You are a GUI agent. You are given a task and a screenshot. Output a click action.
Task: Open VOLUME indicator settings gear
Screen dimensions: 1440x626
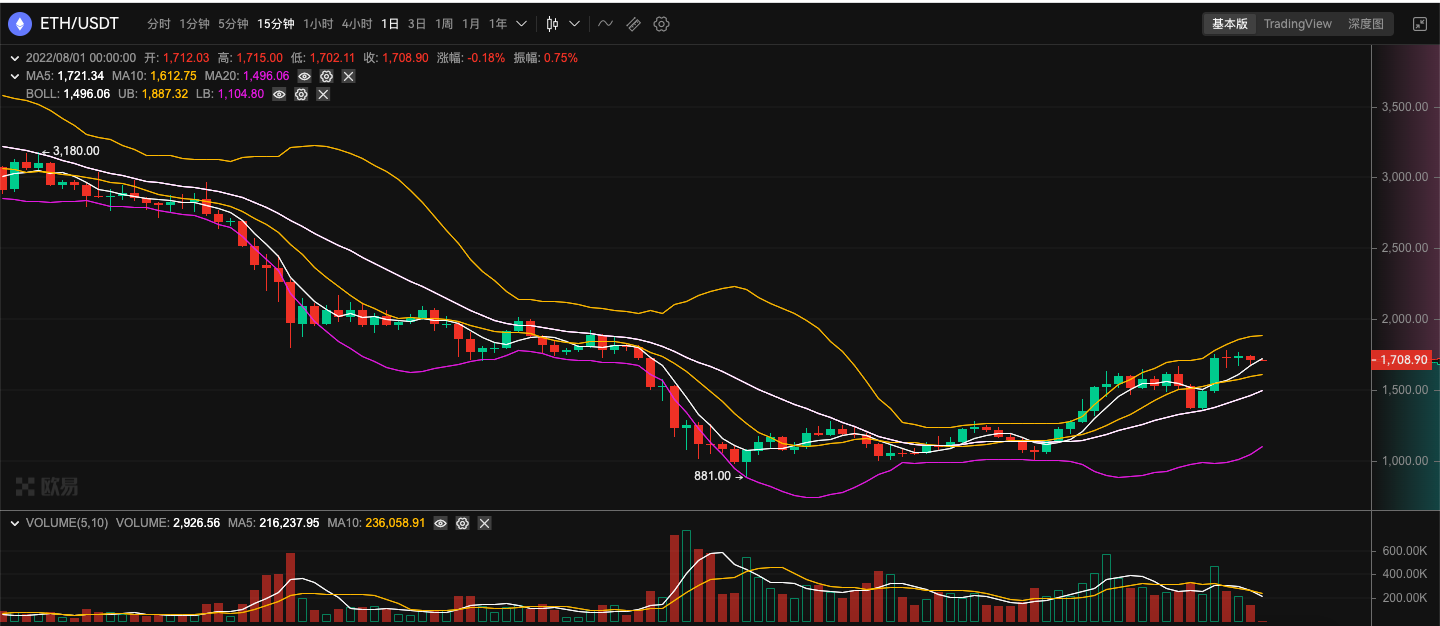[462, 523]
